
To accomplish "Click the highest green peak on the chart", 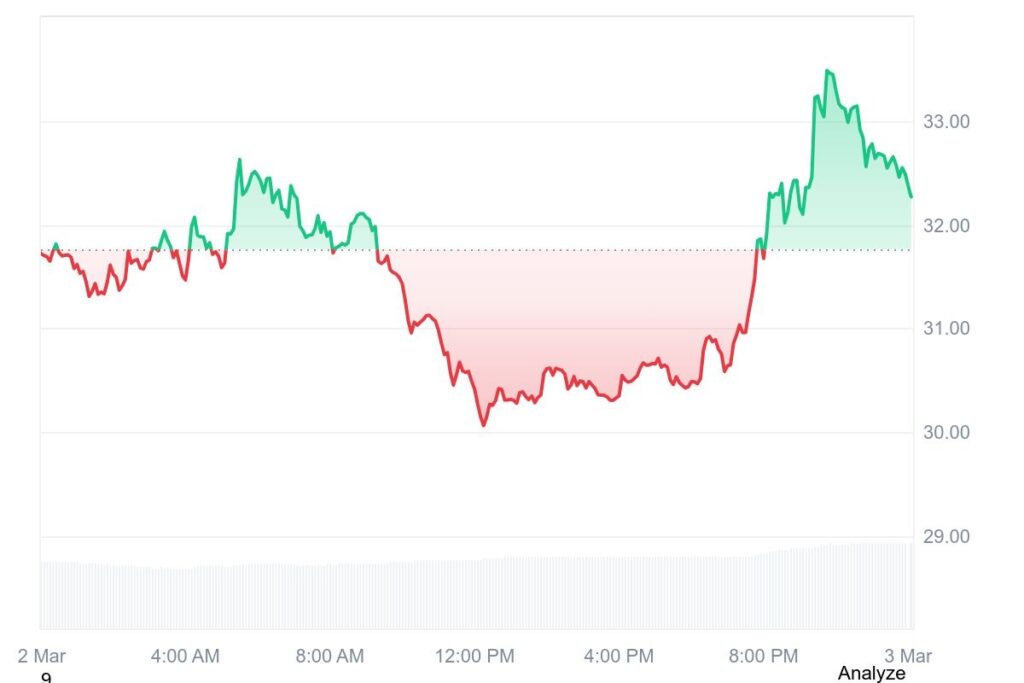I will pos(827,71).
